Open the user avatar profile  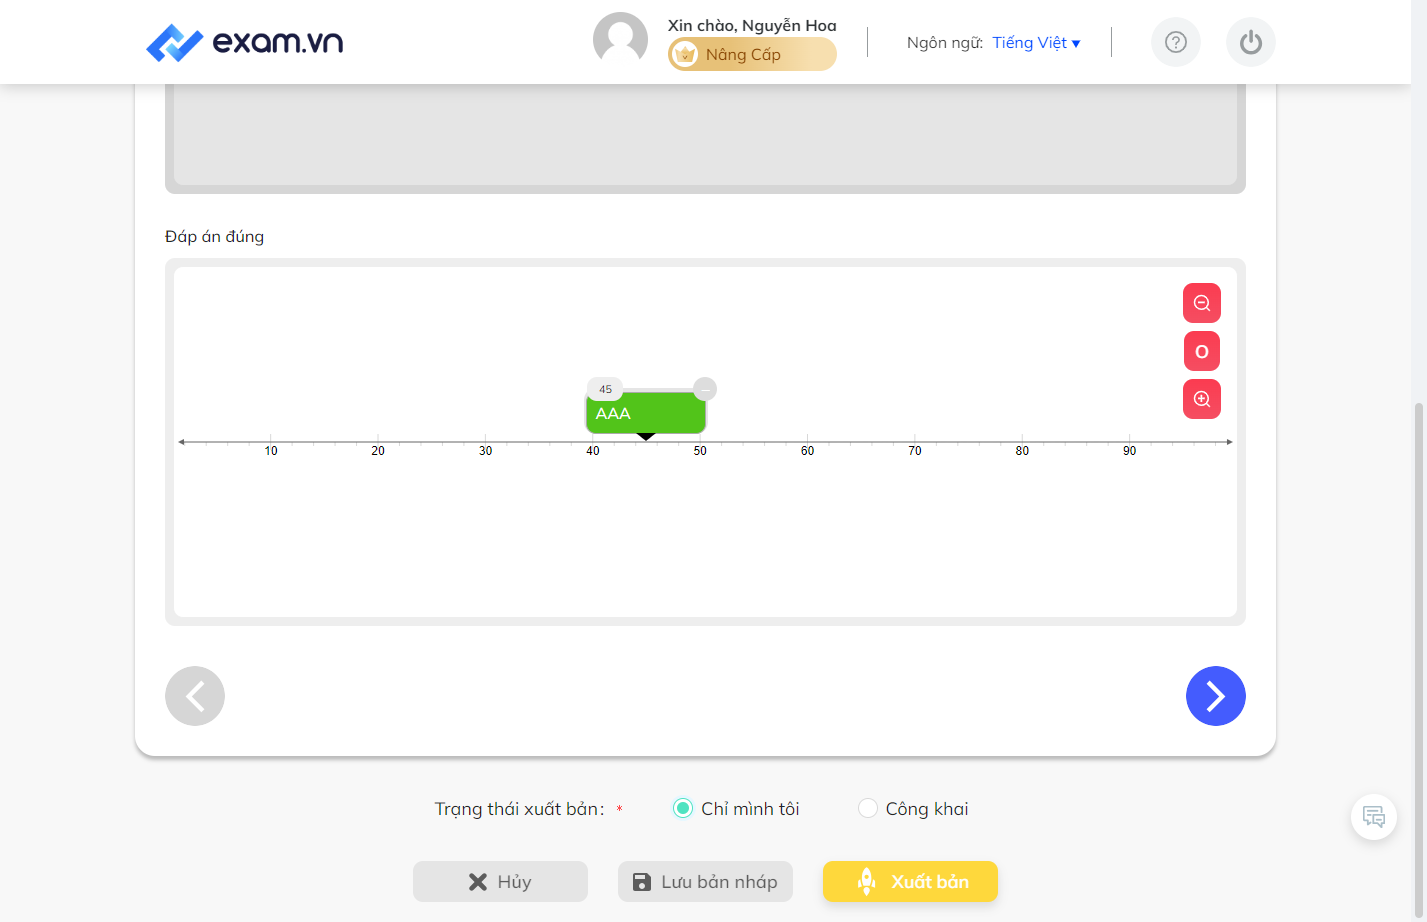pos(620,40)
